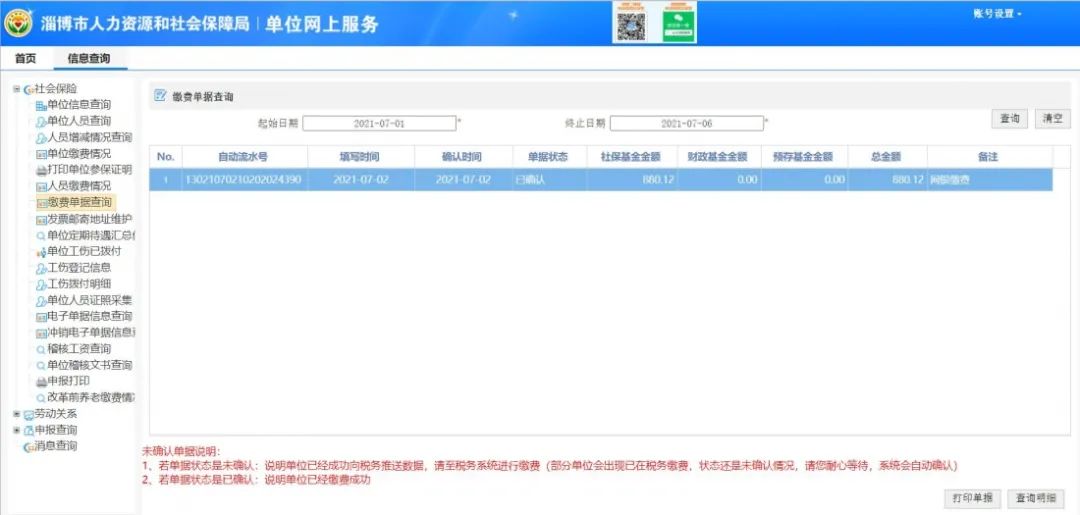Click the 880.12 value under 总金额

(x=887, y=180)
